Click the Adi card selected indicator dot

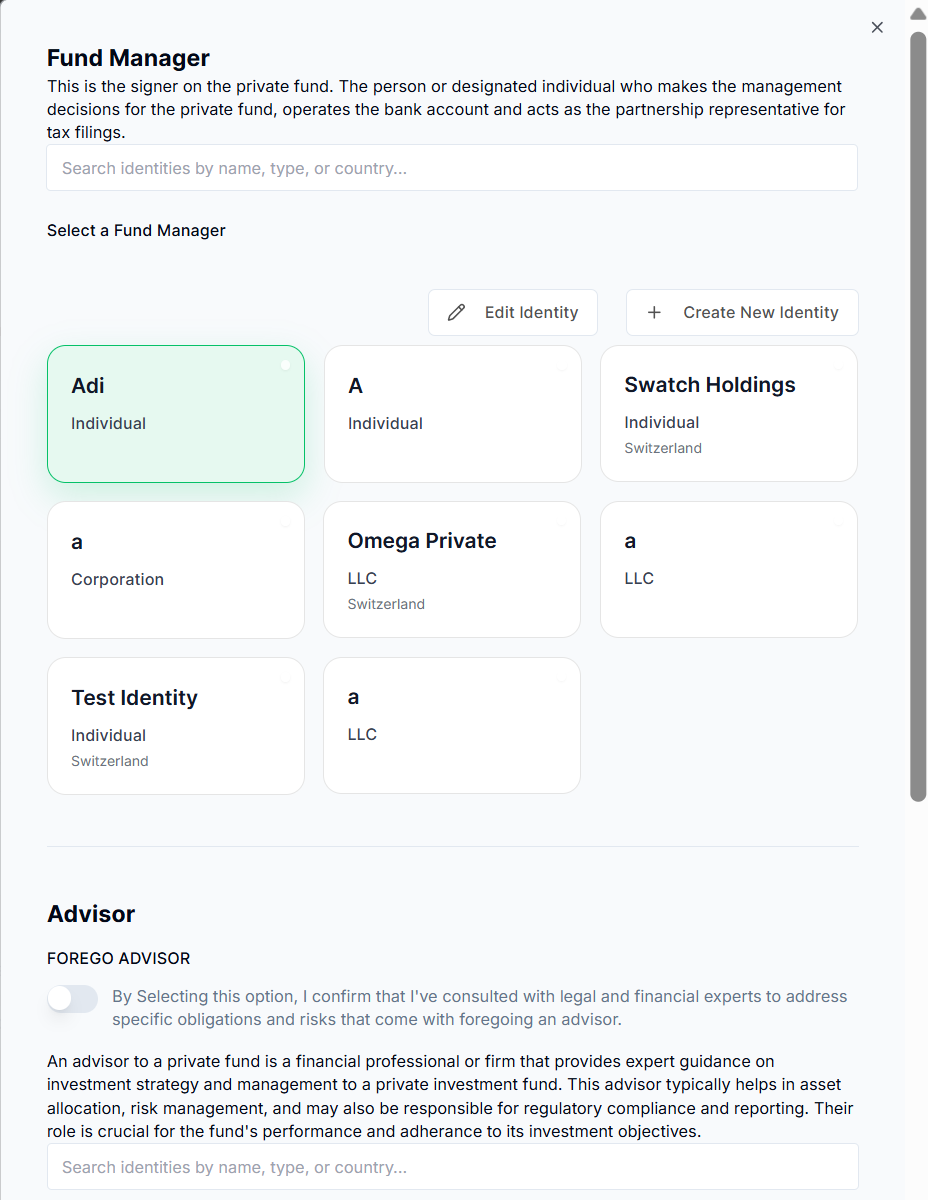coord(285,365)
